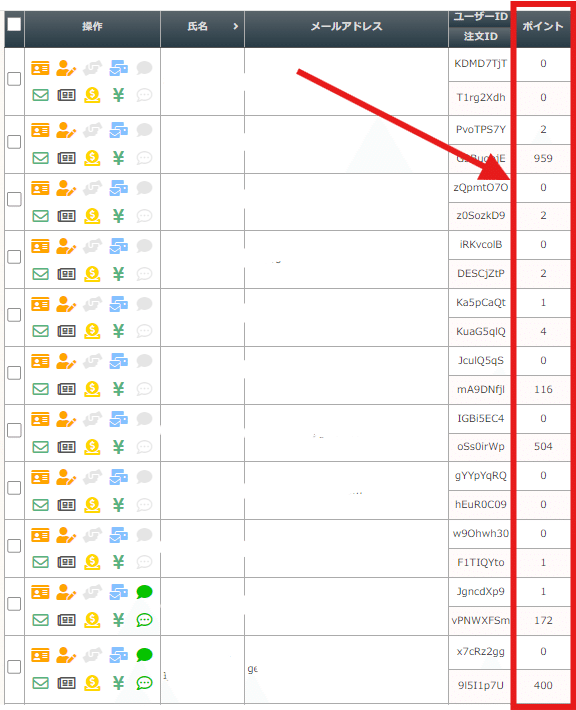The image size is (576, 710).
Task: Select the checkbox for IGBi5EC4 row
Action: 14,430
